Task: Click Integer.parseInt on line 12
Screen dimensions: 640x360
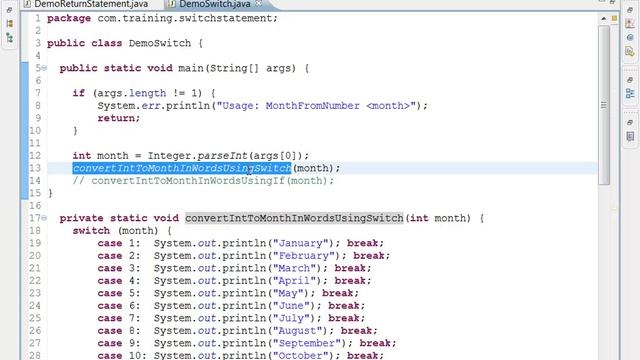Action: [198, 156]
